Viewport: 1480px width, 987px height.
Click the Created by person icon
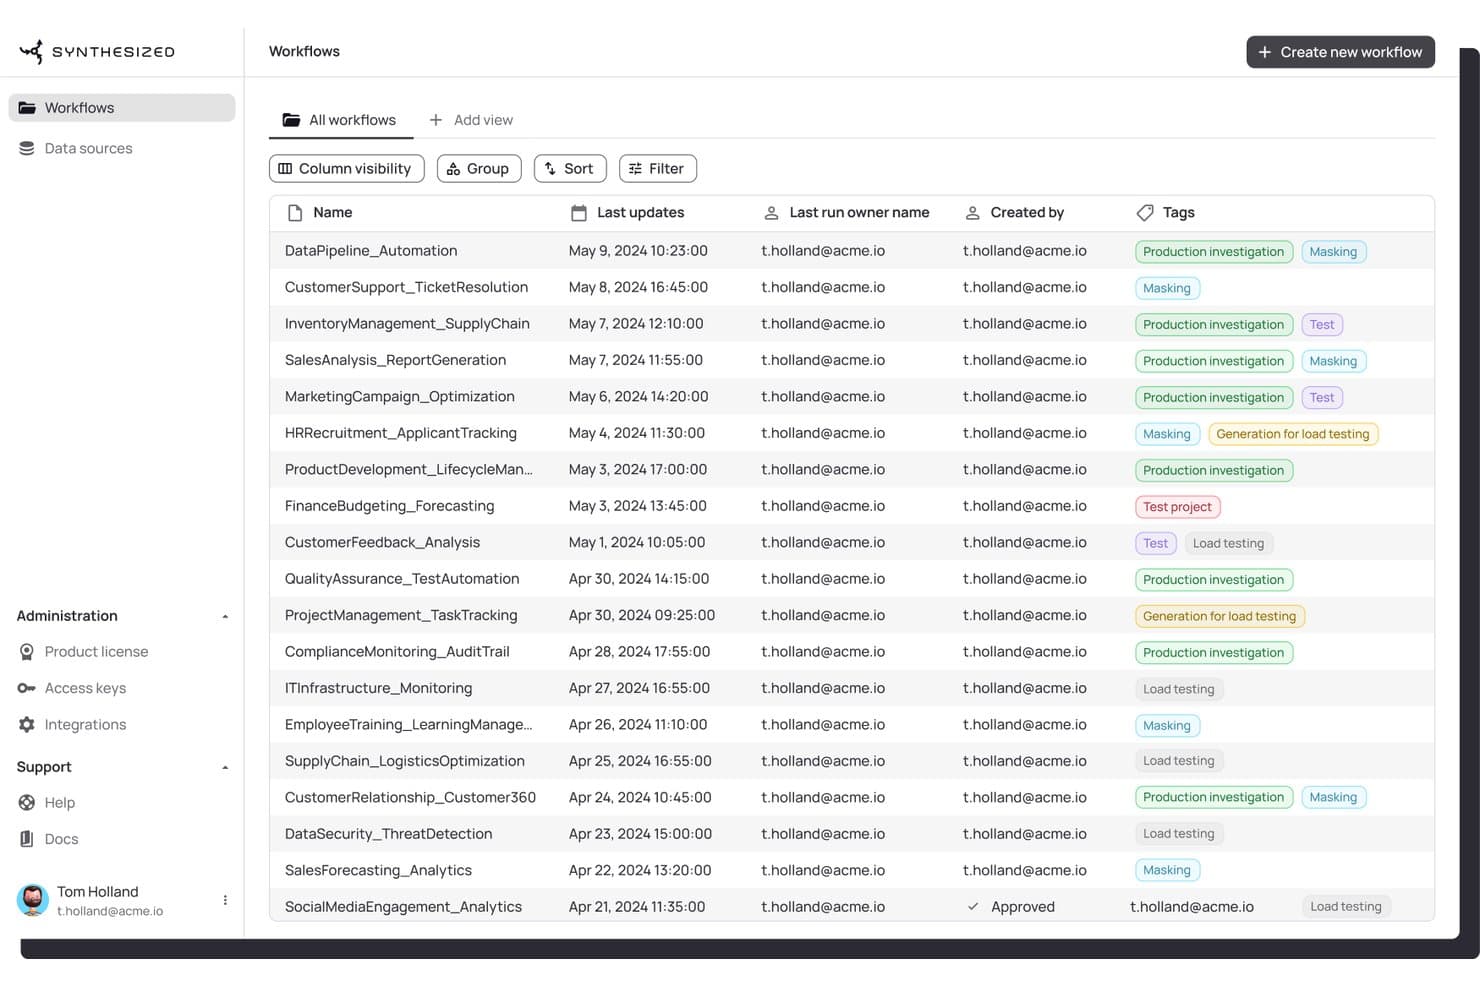pyautogui.click(x=972, y=213)
